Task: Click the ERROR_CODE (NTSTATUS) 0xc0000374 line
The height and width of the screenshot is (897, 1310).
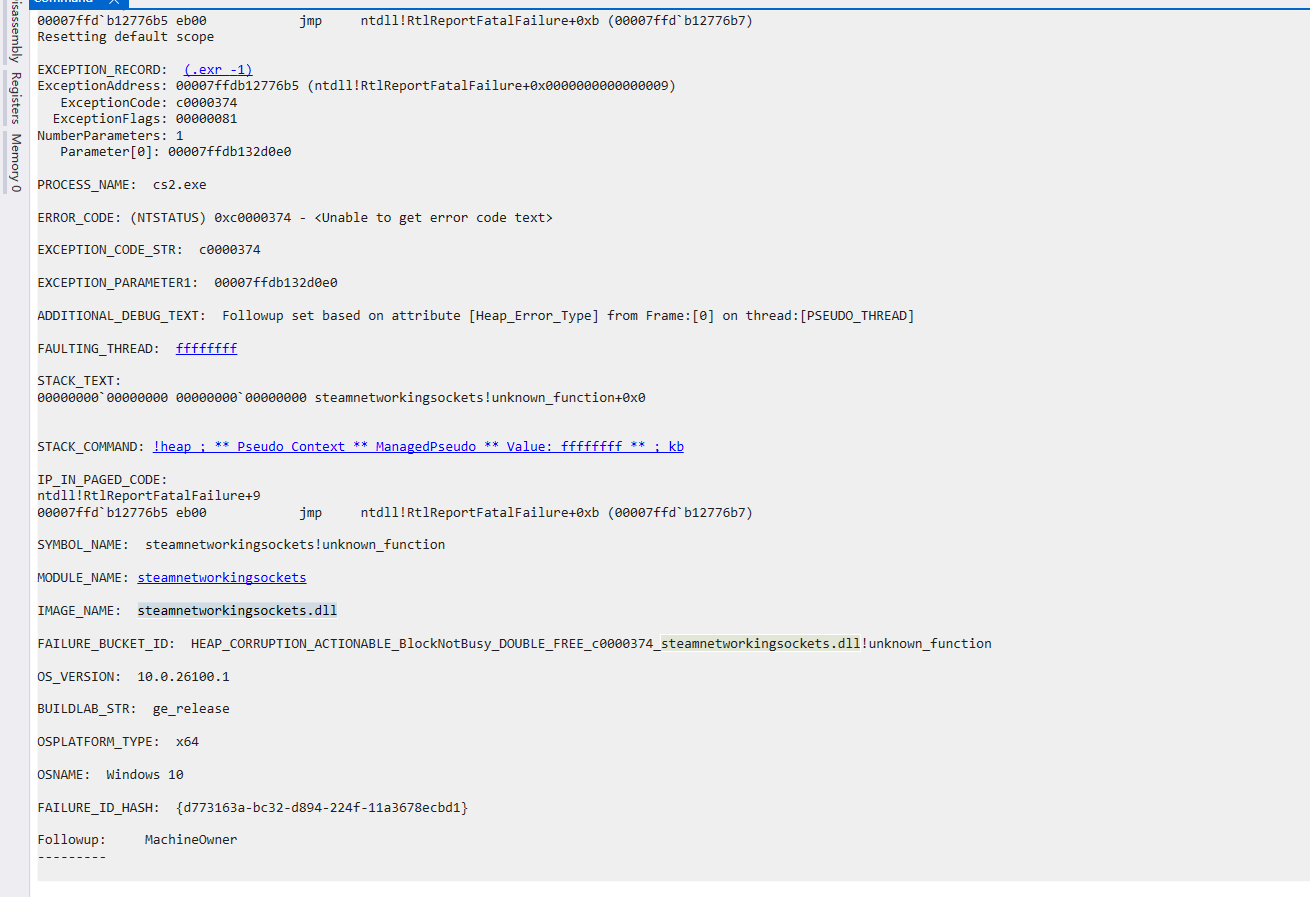Action: pos(295,217)
